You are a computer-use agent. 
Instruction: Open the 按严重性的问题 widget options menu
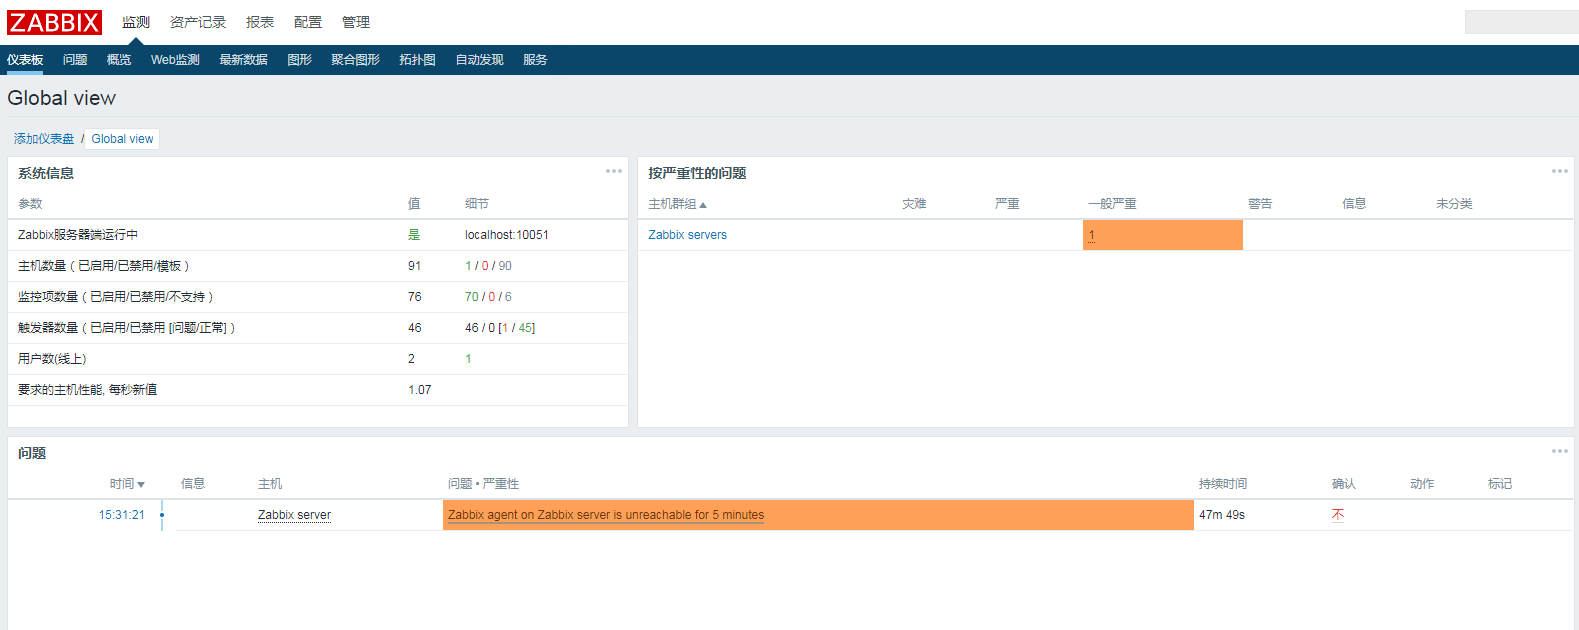[x=1560, y=171]
